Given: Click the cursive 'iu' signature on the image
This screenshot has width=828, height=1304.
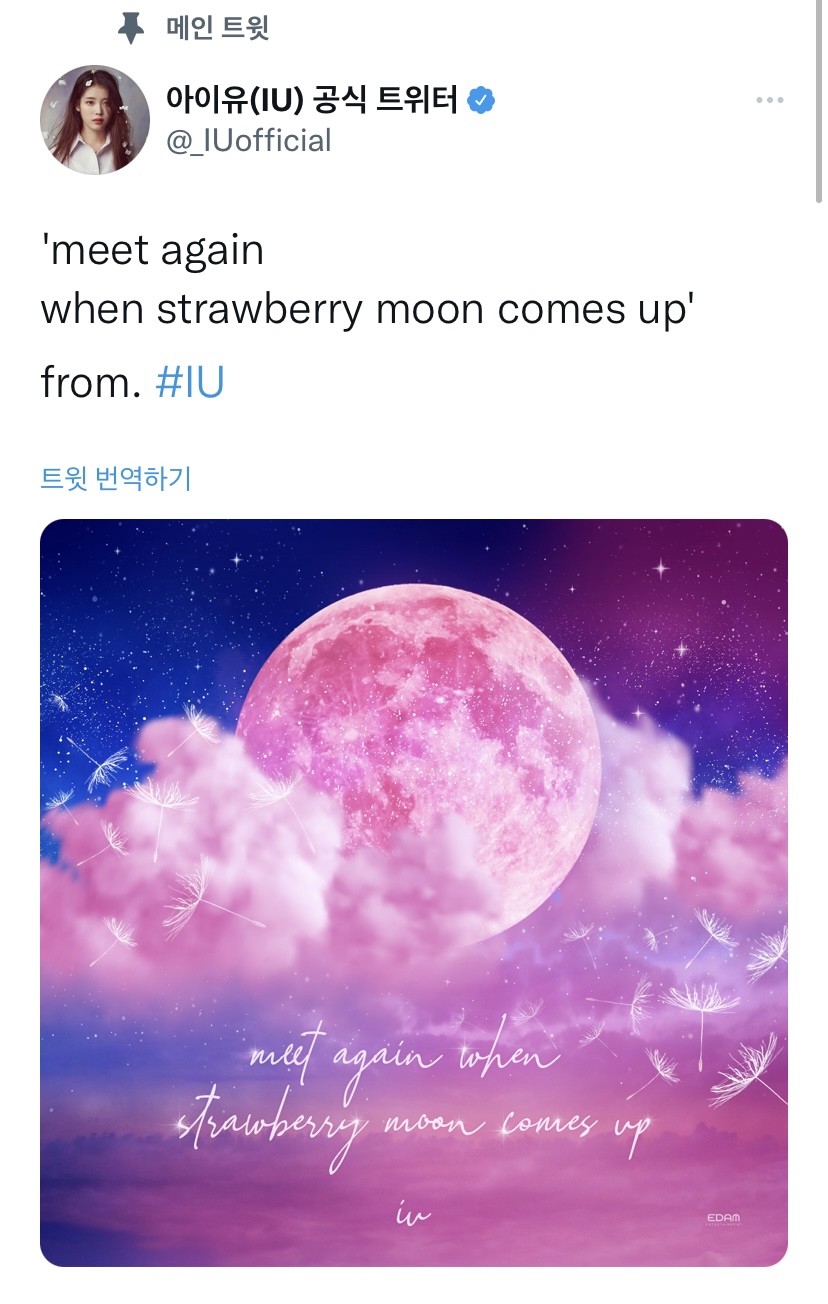Looking at the screenshot, I should point(412,1214).
